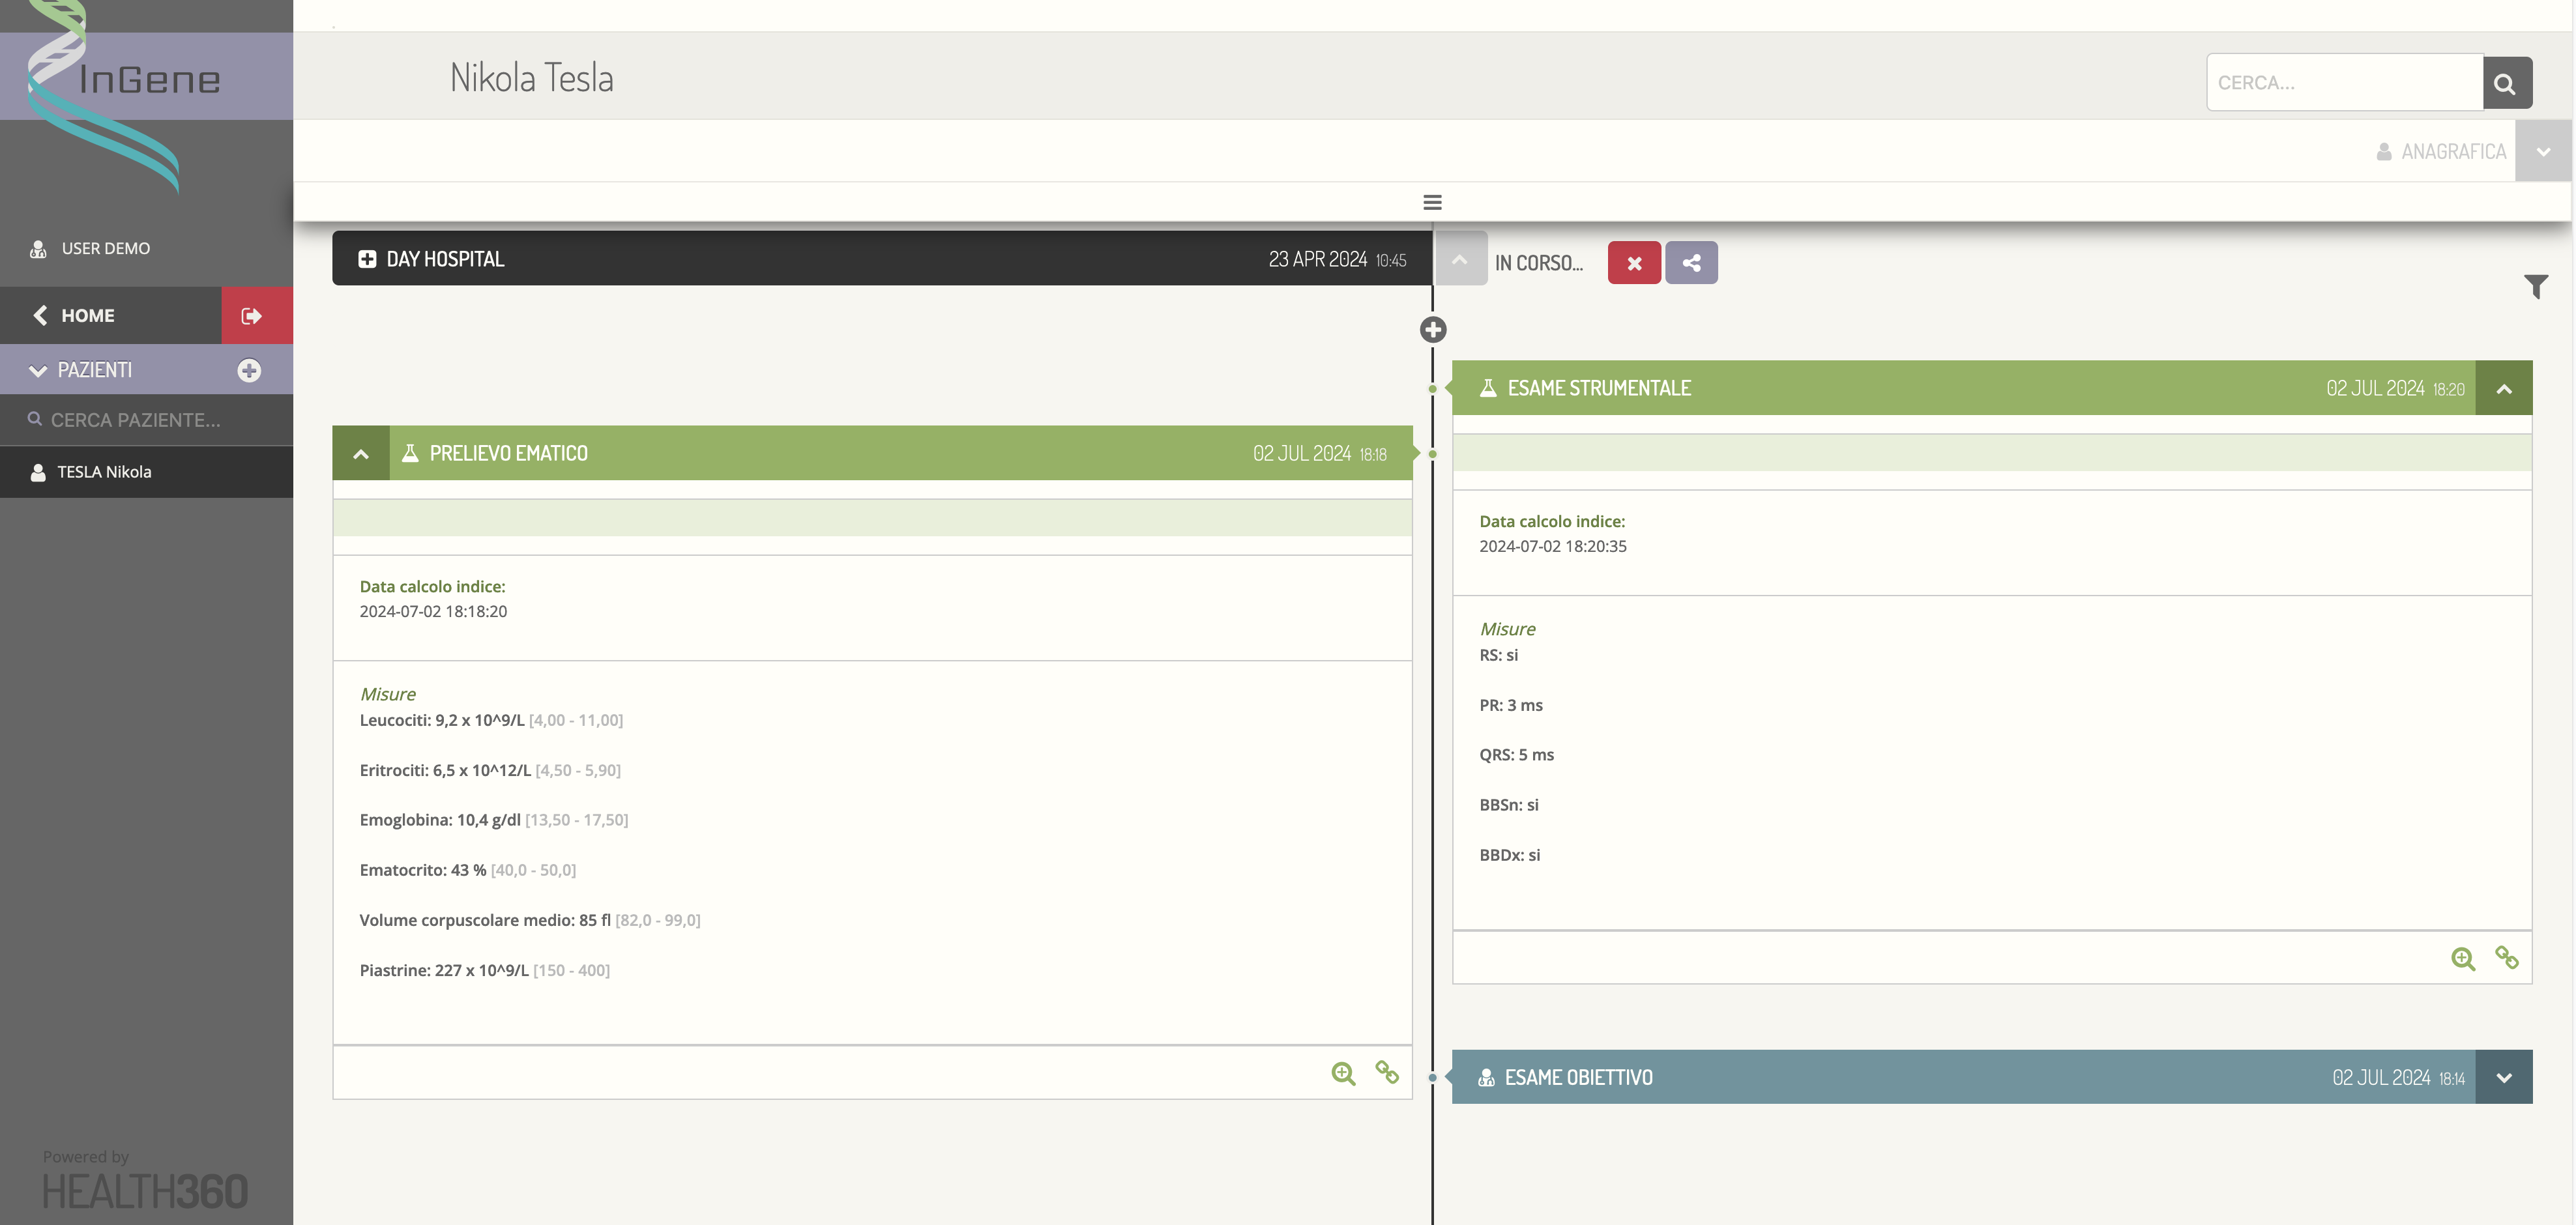Click the ESAME STRUMENTALE header title
The height and width of the screenshot is (1225, 2576).
coord(1599,388)
